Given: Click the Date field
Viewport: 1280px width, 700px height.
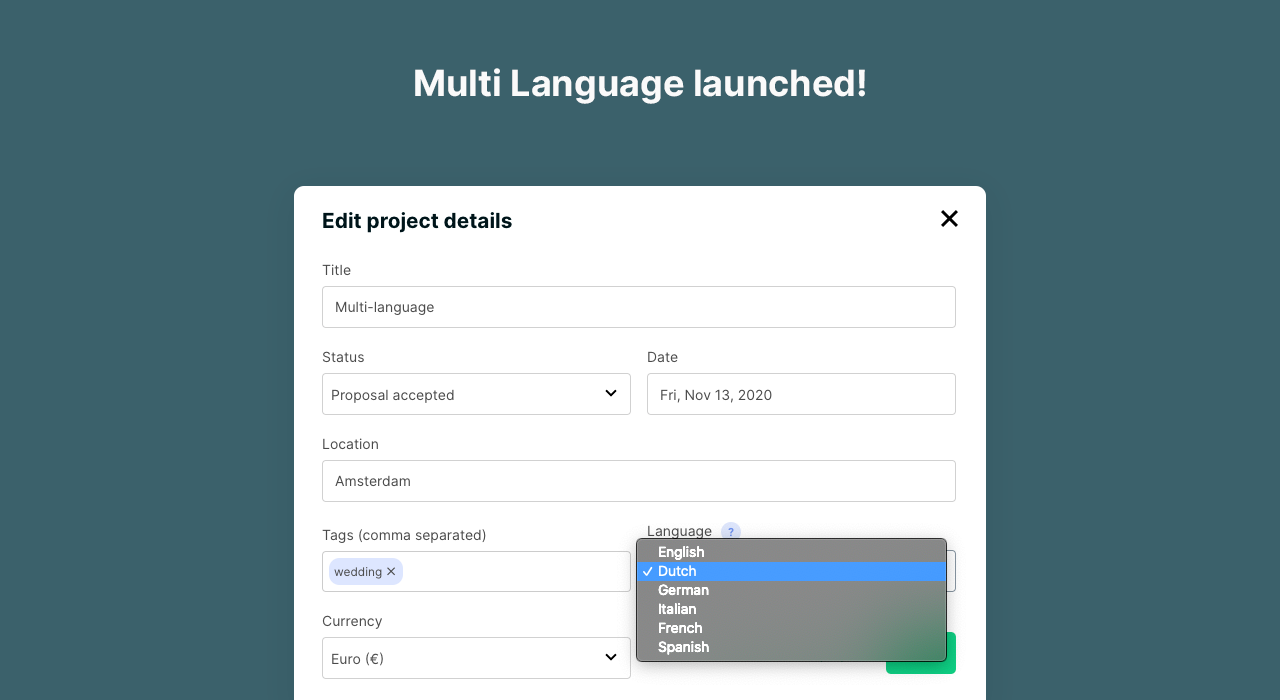Looking at the screenshot, I should 801,394.
